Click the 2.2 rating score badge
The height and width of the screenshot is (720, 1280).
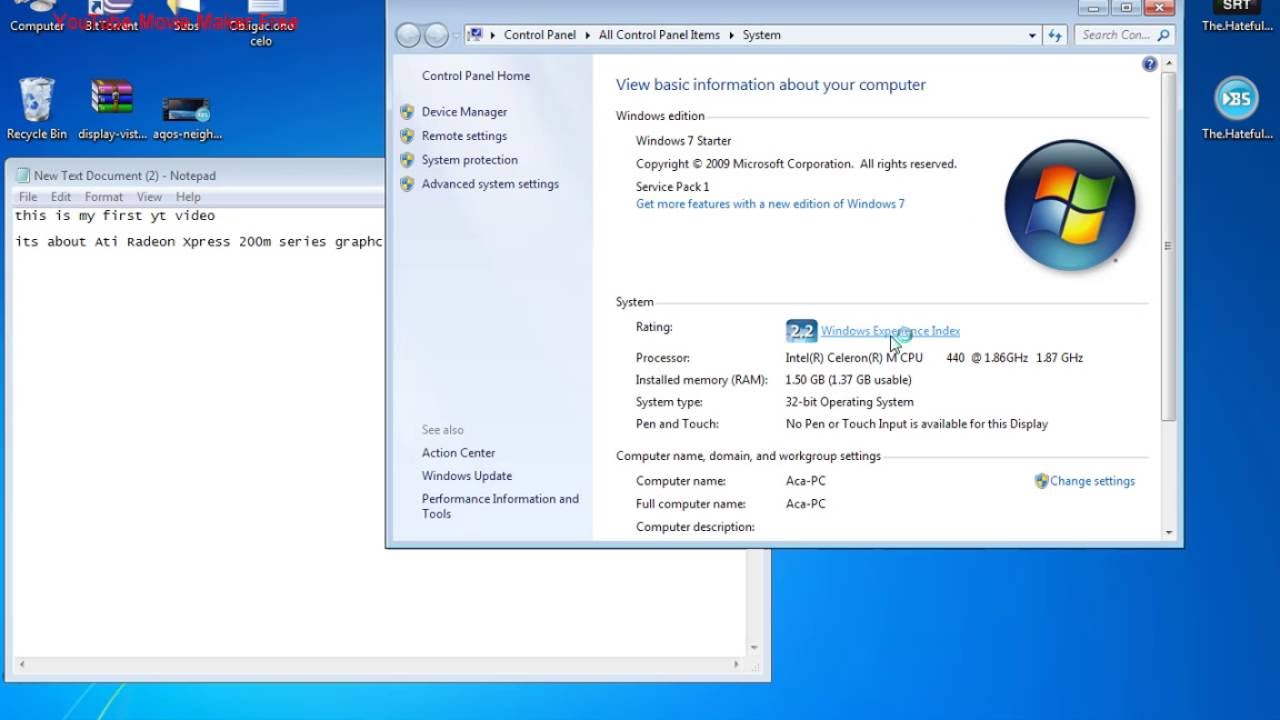(801, 331)
